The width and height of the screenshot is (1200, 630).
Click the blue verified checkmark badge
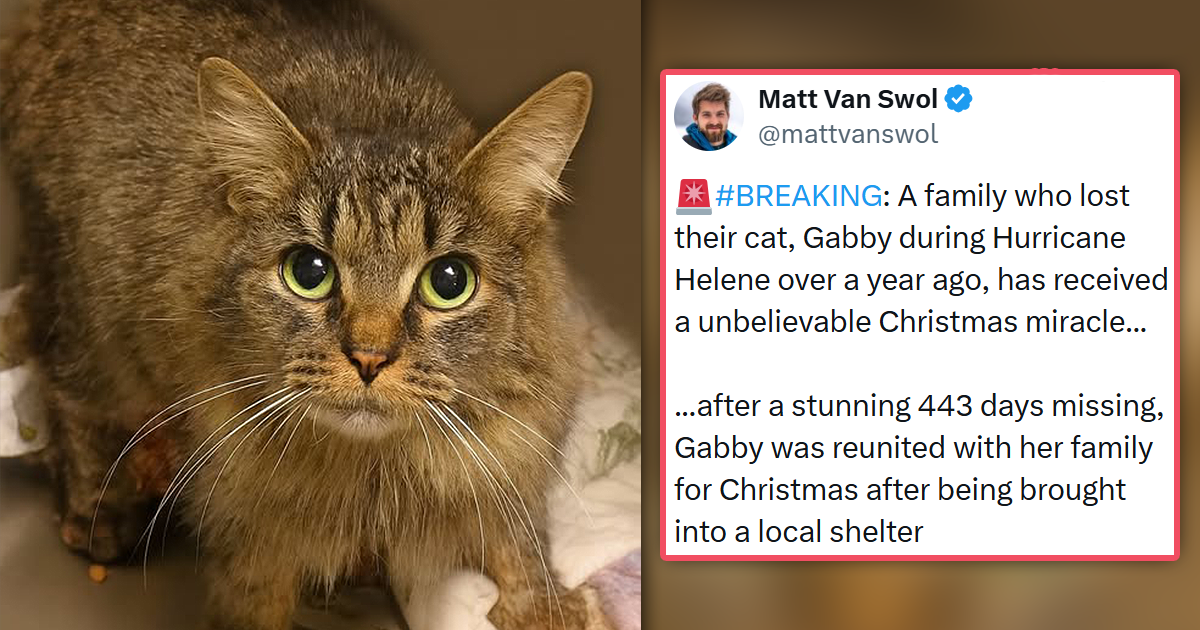[959, 100]
